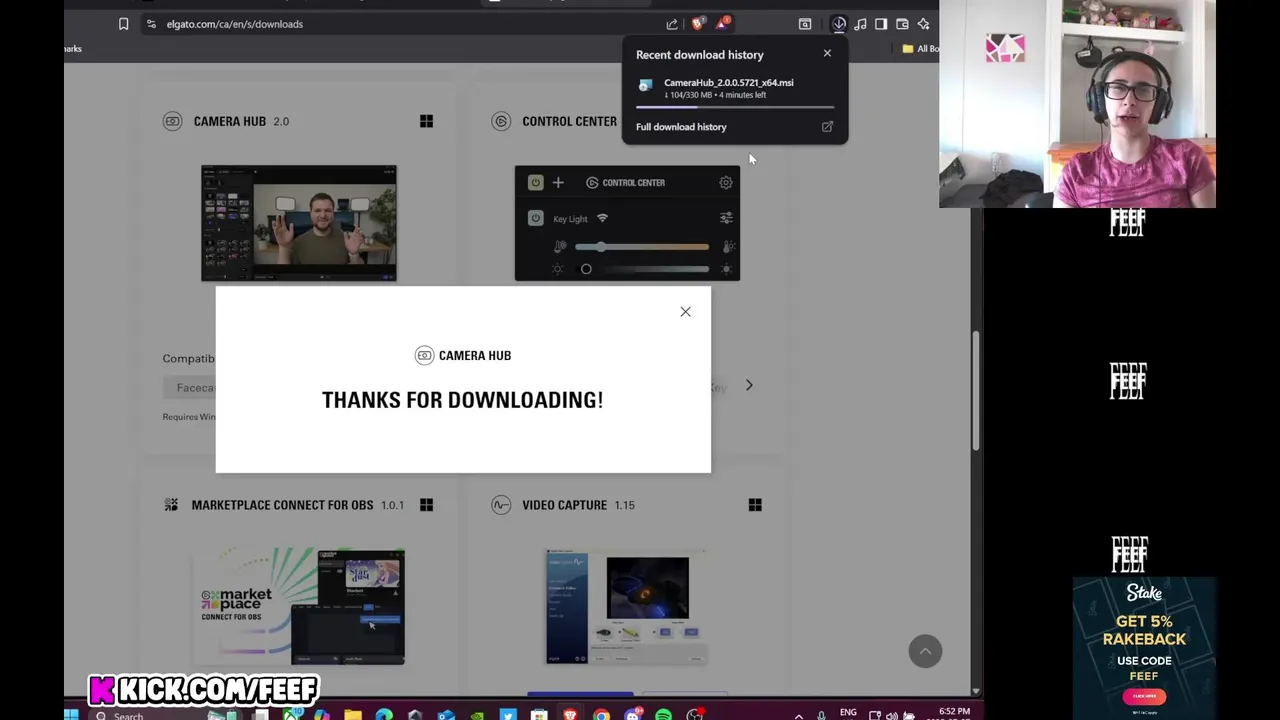Viewport: 1280px width, 720px height.
Task: Open Google Chrome from the taskbar
Action: click(x=601, y=715)
